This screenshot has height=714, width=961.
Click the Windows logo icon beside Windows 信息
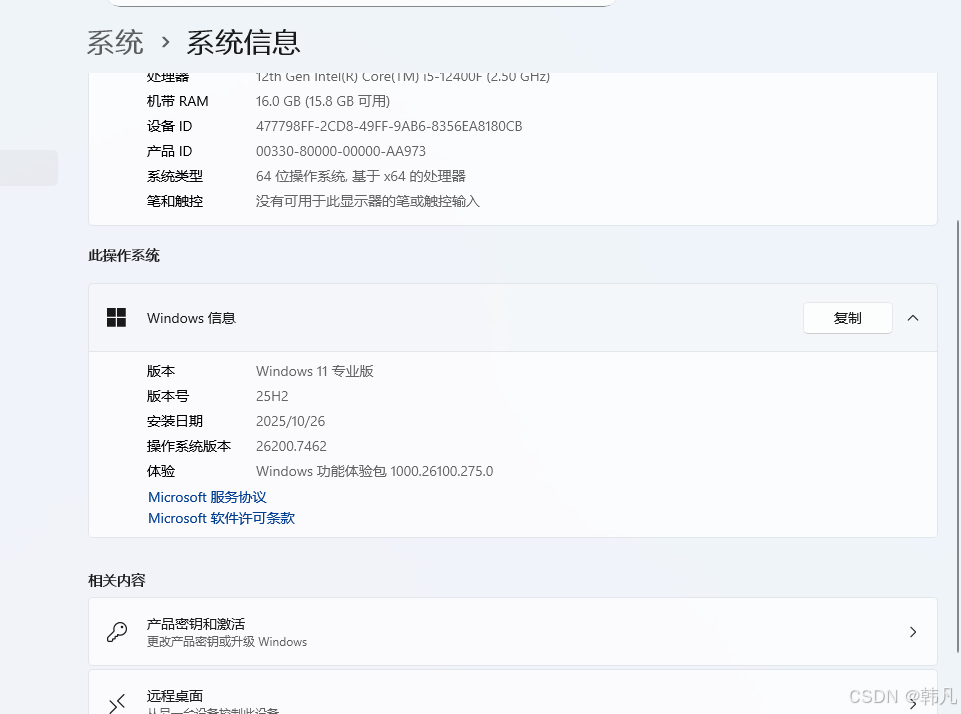(116, 317)
